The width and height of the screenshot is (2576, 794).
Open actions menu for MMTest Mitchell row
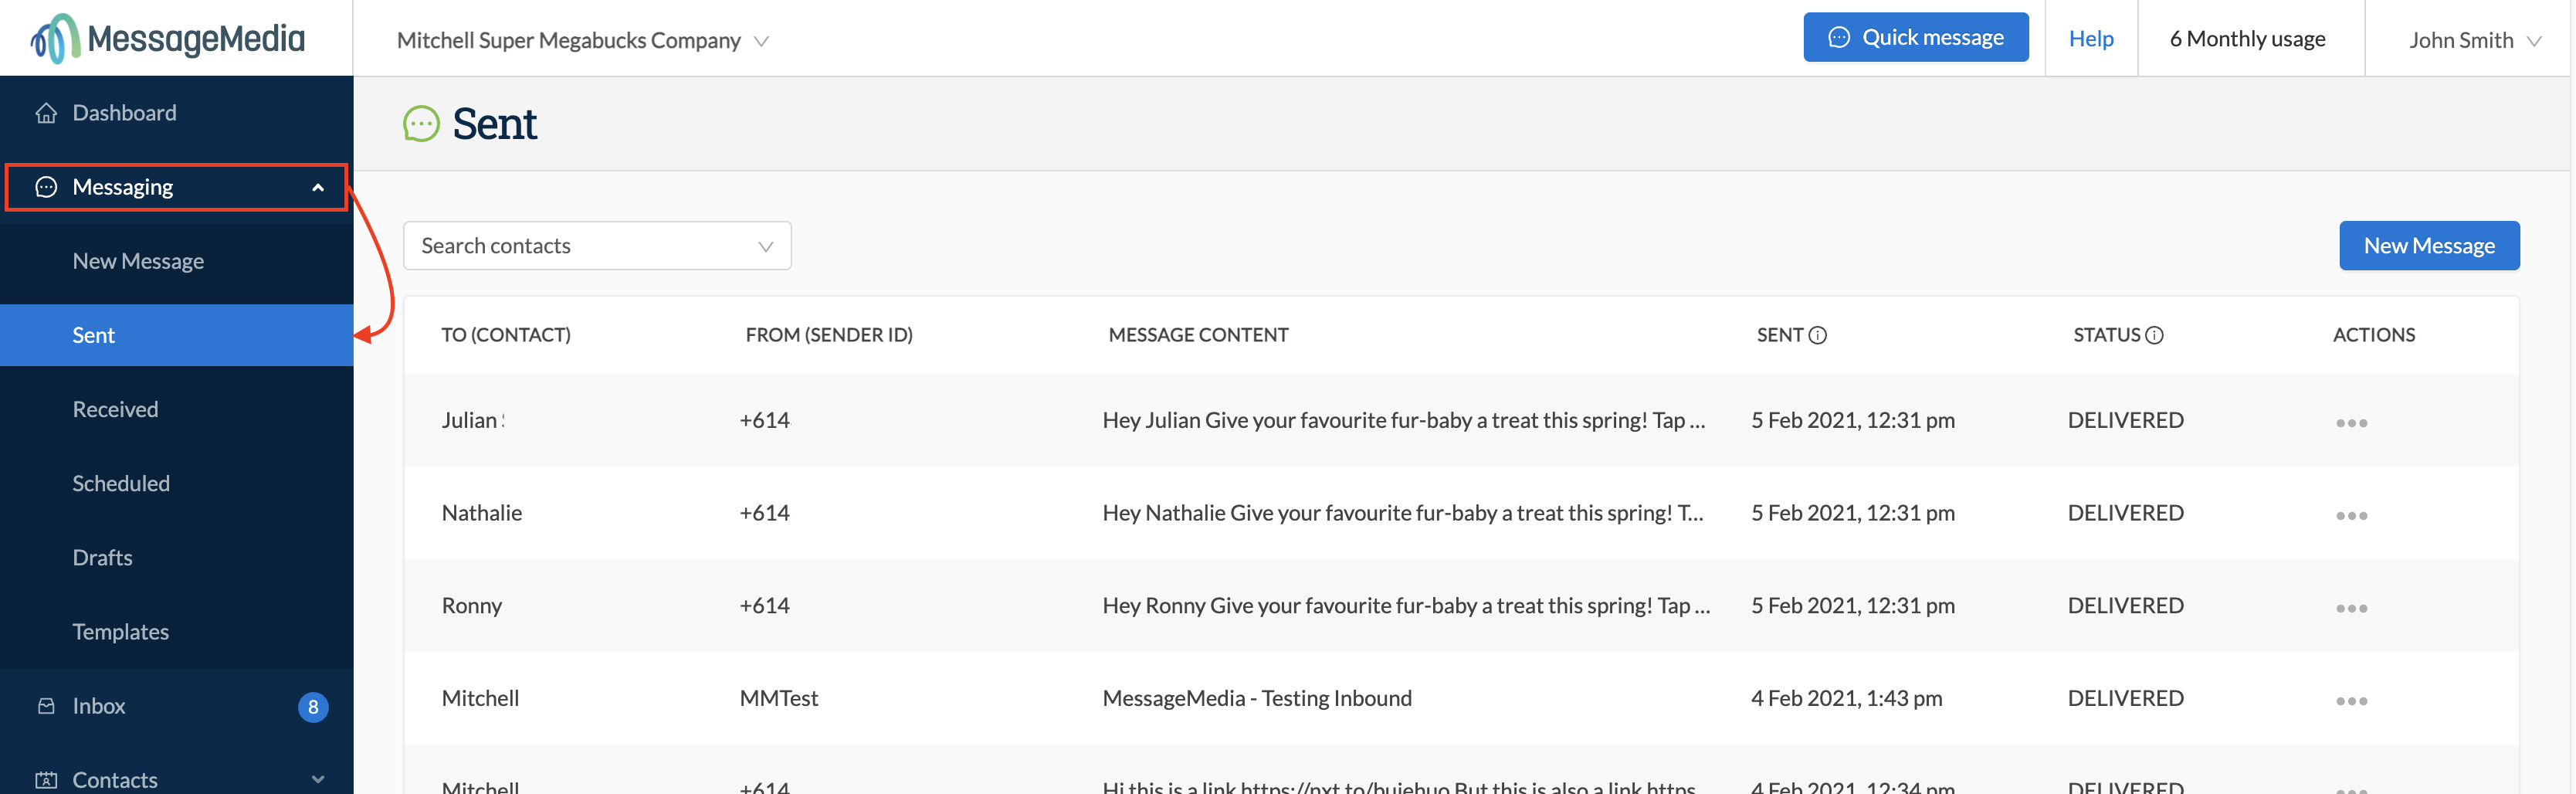click(2351, 701)
